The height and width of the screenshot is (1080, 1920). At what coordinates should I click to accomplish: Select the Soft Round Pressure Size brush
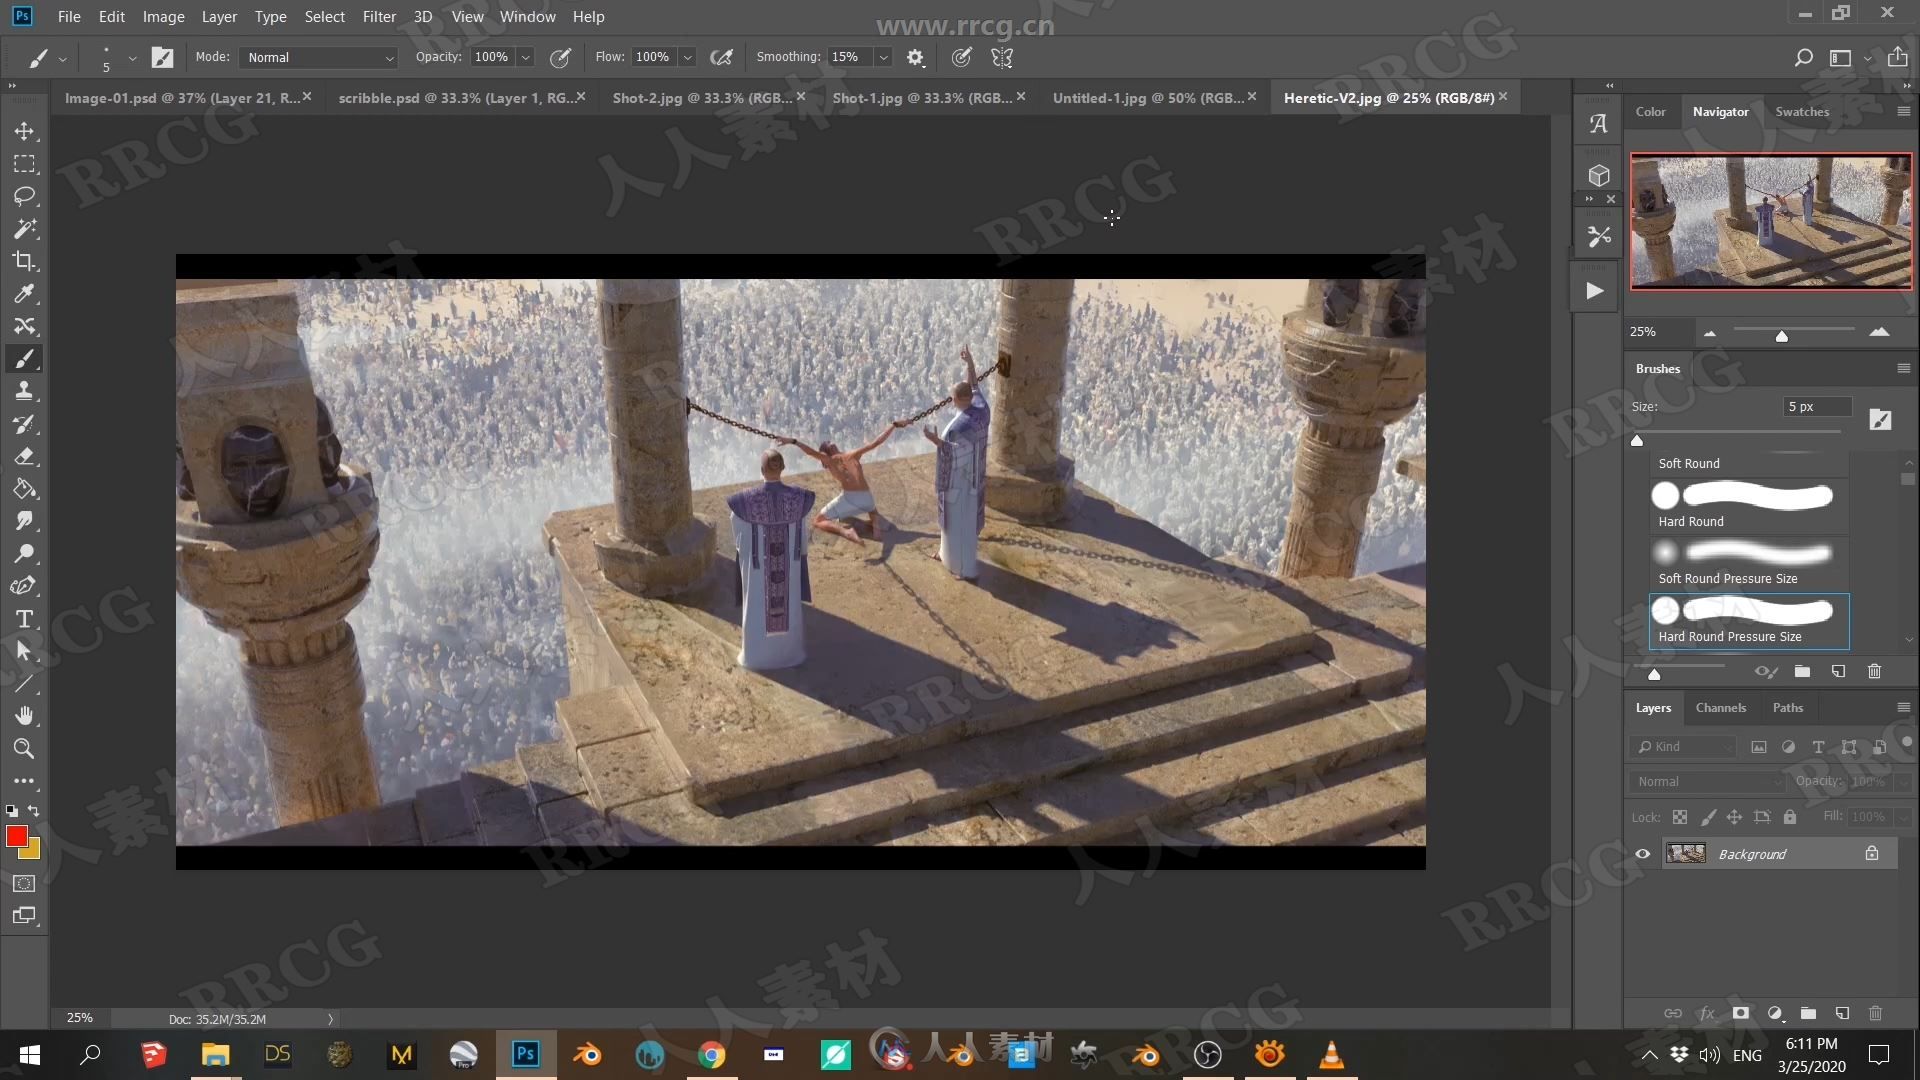pos(1748,563)
